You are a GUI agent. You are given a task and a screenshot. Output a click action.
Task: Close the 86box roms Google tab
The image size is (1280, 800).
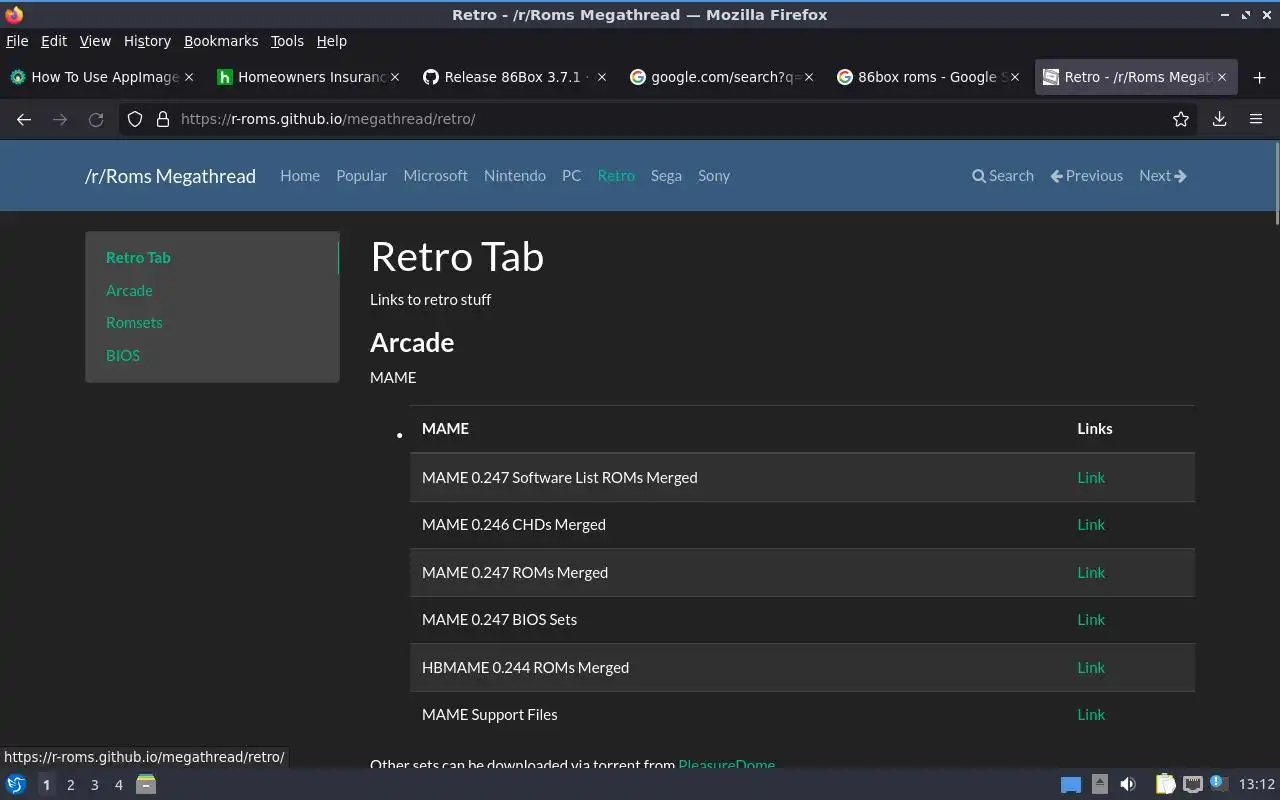[x=1015, y=77]
